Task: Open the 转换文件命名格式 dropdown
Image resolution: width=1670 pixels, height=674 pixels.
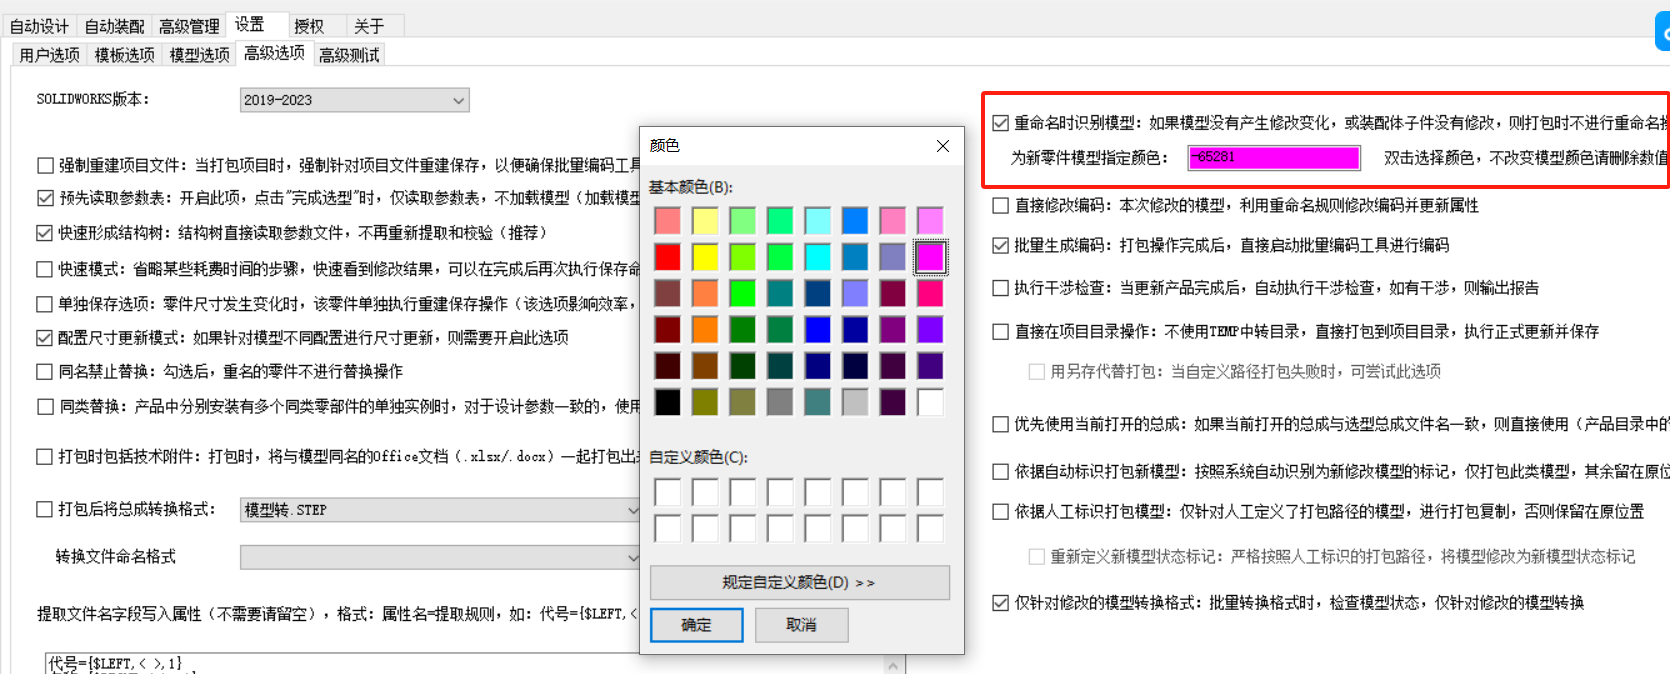Action: coord(631,557)
